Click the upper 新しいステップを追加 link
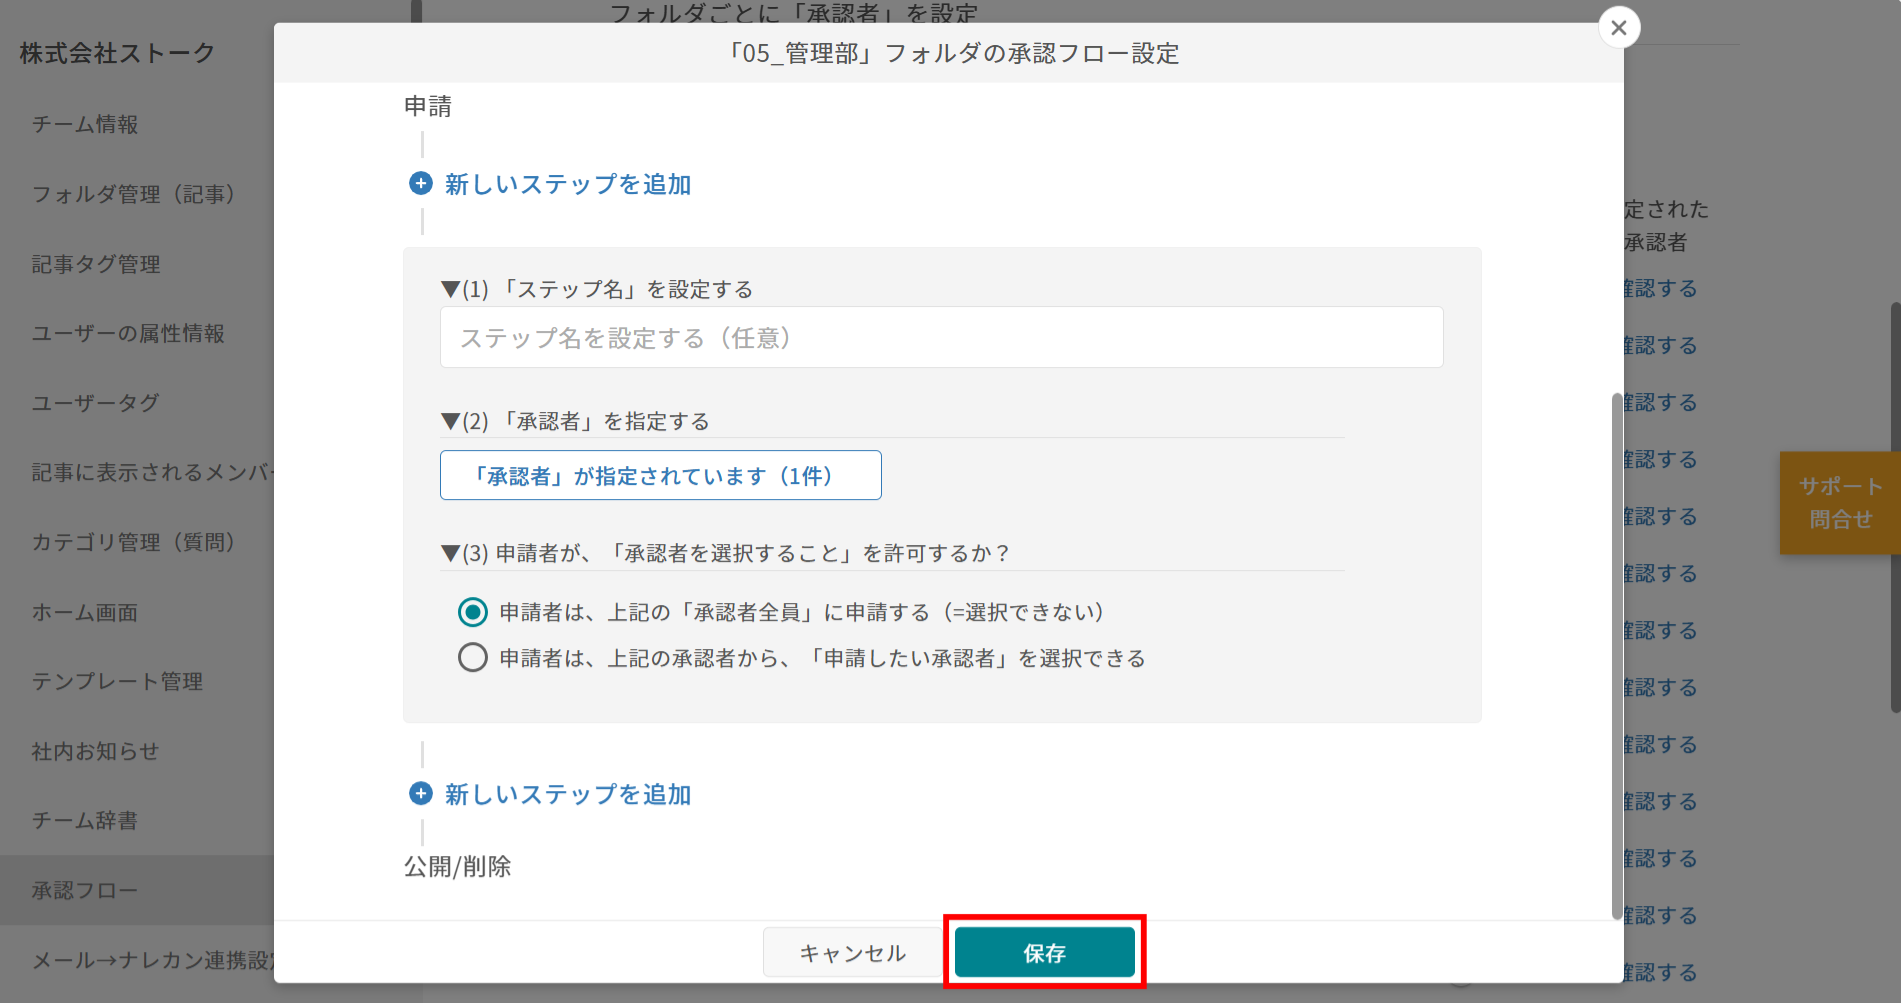 [x=567, y=184]
